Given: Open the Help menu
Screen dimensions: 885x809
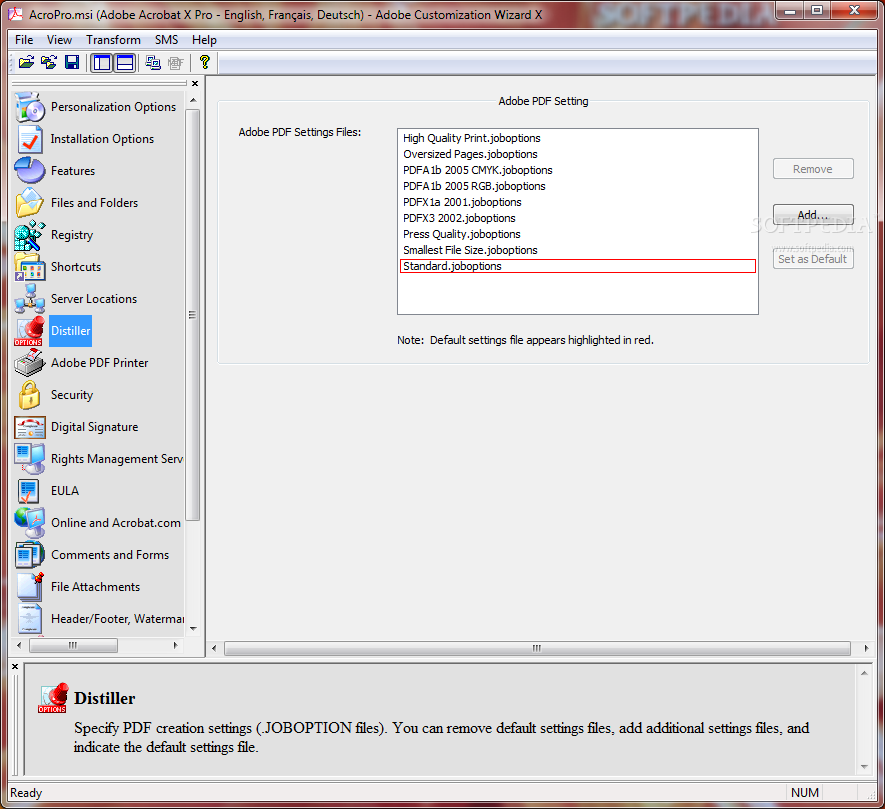Looking at the screenshot, I should click(x=204, y=40).
